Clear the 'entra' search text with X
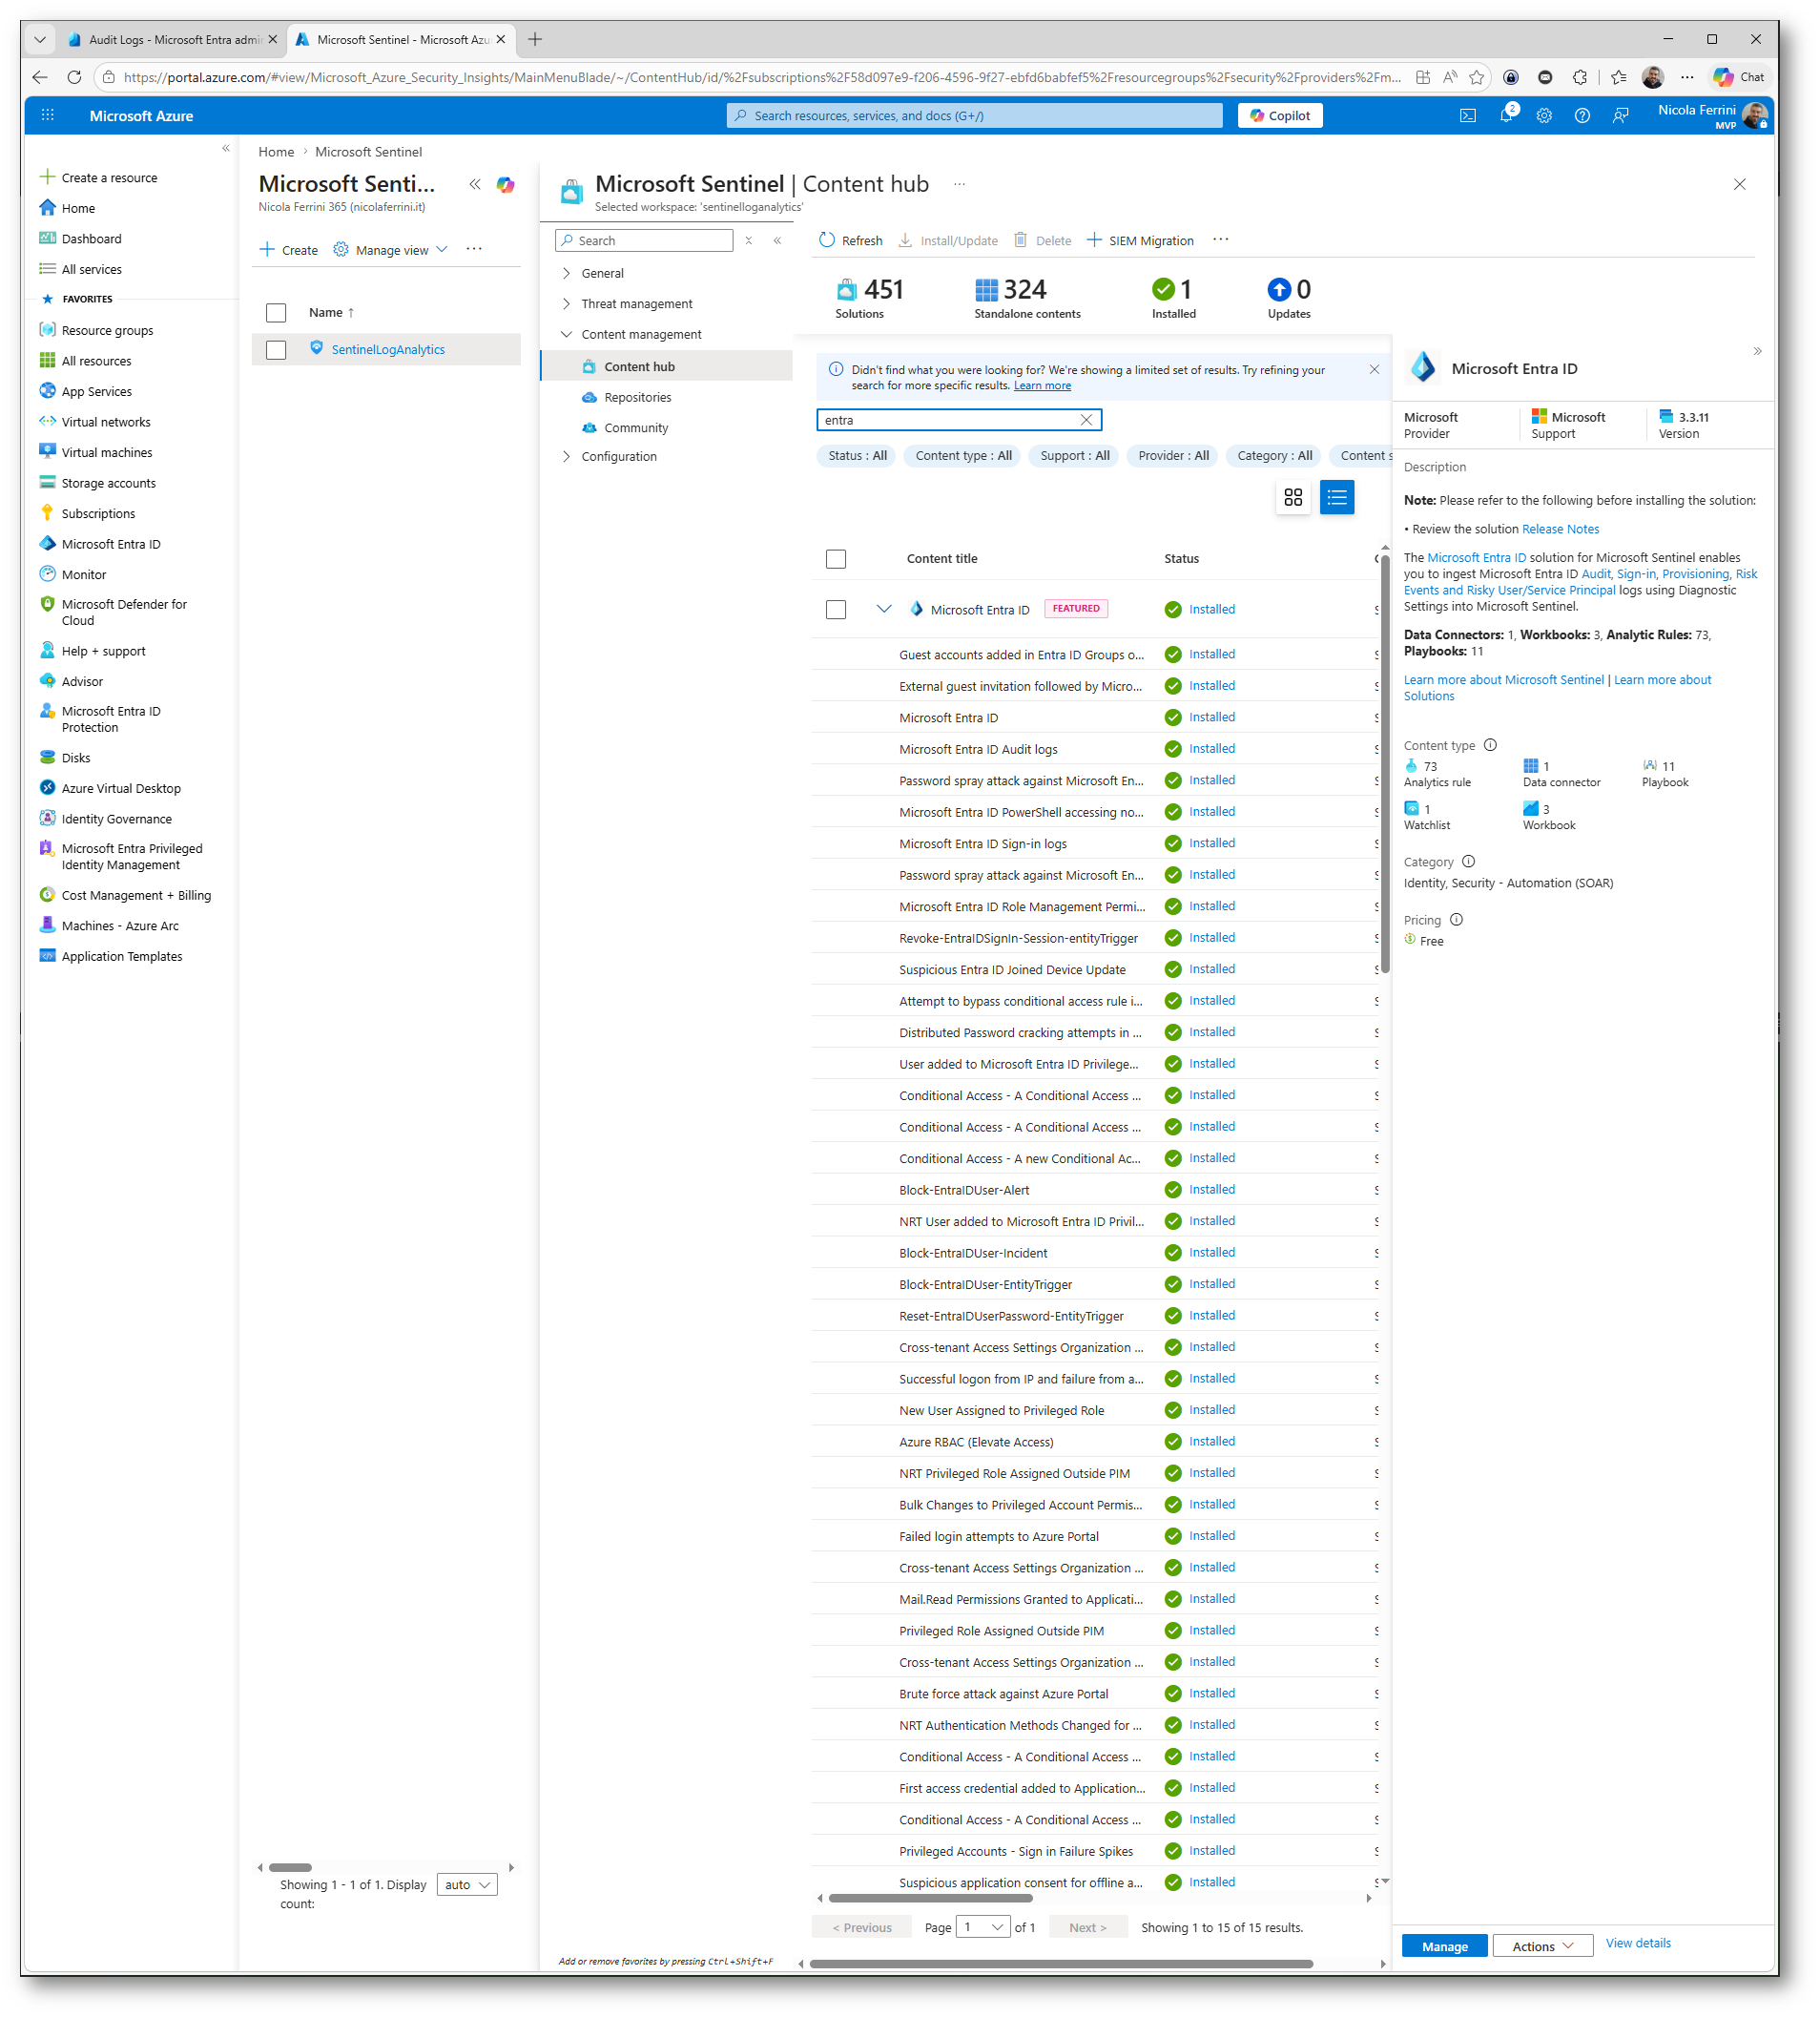 click(x=1086, y=420)
